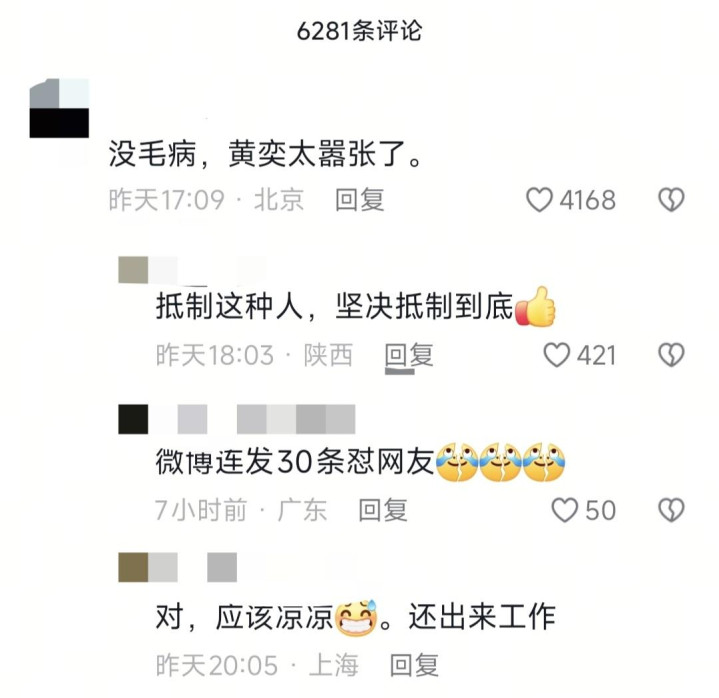Tap the 6281条评论 header
The width and height of the screenshot is (719, 698).
[359, 31]
